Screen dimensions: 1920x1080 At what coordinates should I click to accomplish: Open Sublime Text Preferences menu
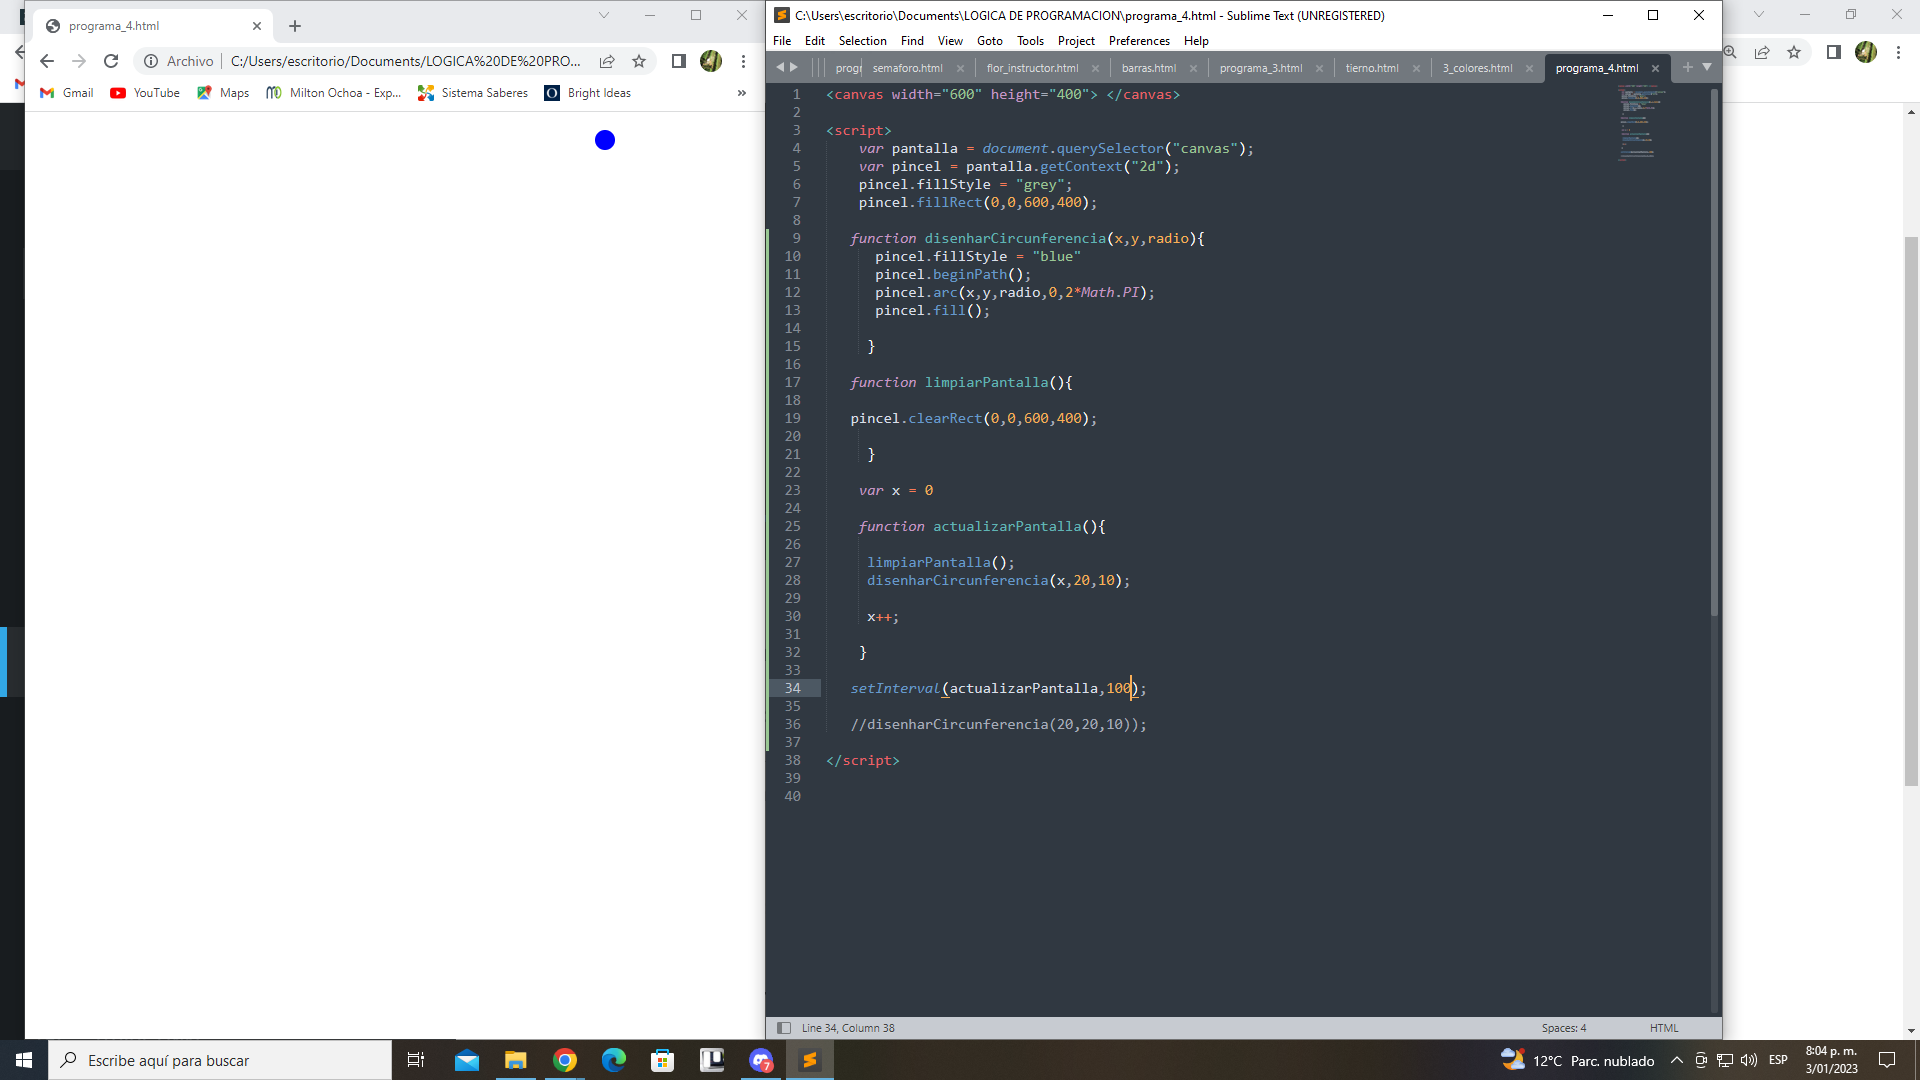pyautogui.click(x=1139, y=41)
